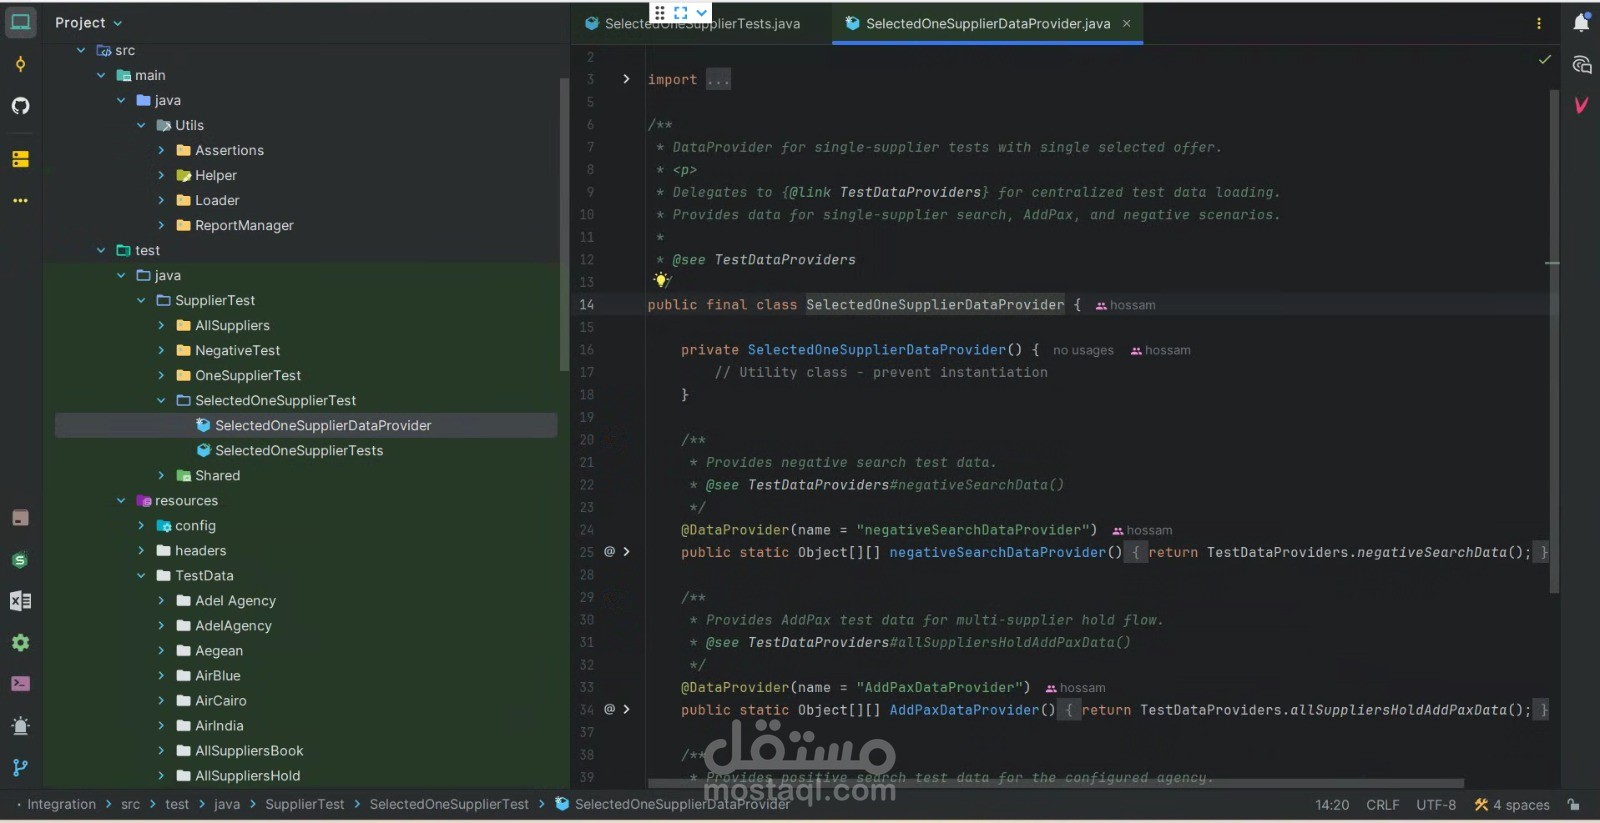Open the AI Assistant chat icon

click(x=1581, y=65)
